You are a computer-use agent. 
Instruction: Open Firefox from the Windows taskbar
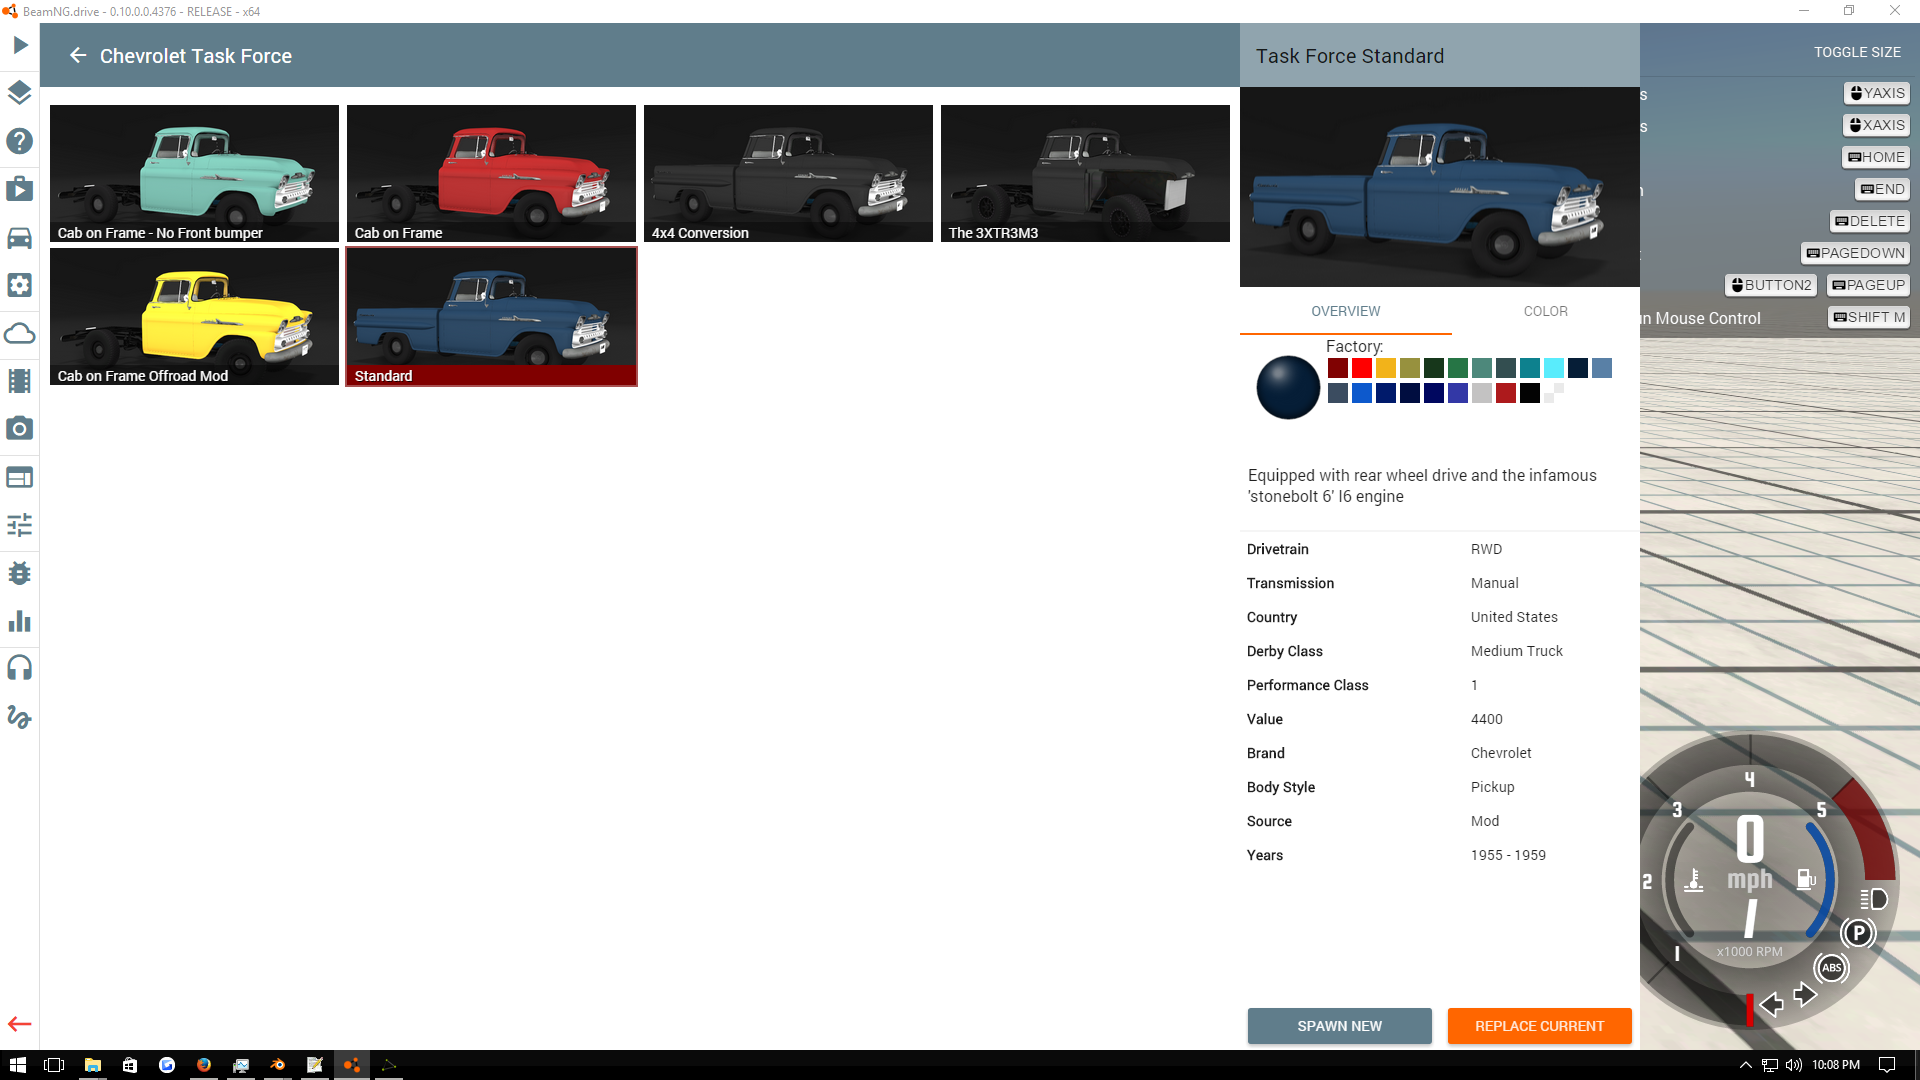point(204,1065)
